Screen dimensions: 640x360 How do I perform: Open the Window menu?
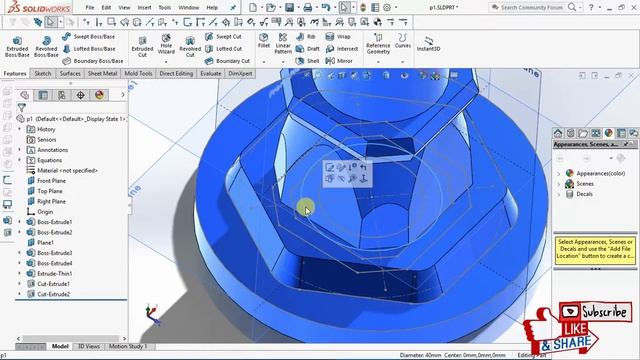[189, 7]
